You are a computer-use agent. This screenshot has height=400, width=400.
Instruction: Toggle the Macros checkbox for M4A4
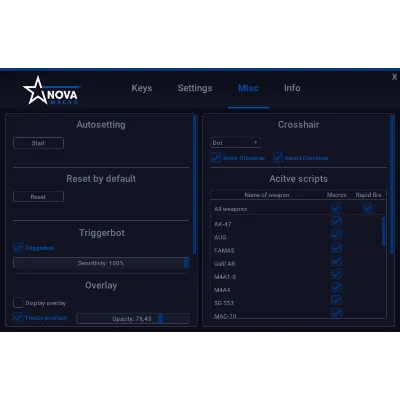[336, 287]
